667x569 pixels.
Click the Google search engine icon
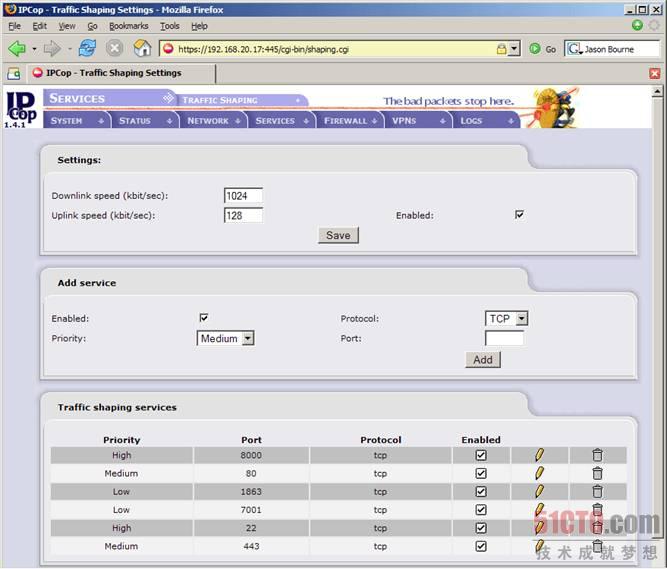pos(574,49)
